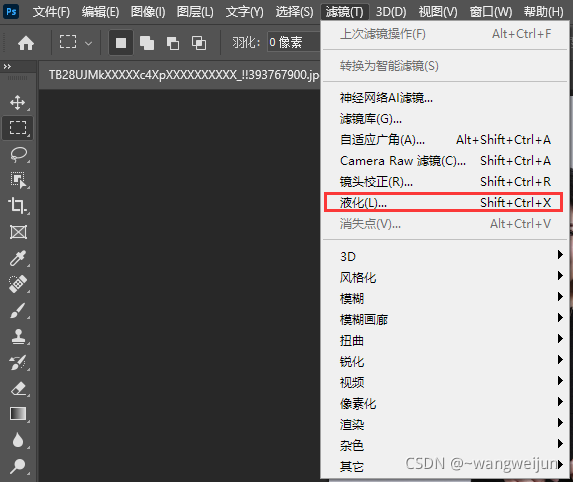Expand the 风格化 submenu
This screenshot has height=482, width=573.
(x=444, y=277)
